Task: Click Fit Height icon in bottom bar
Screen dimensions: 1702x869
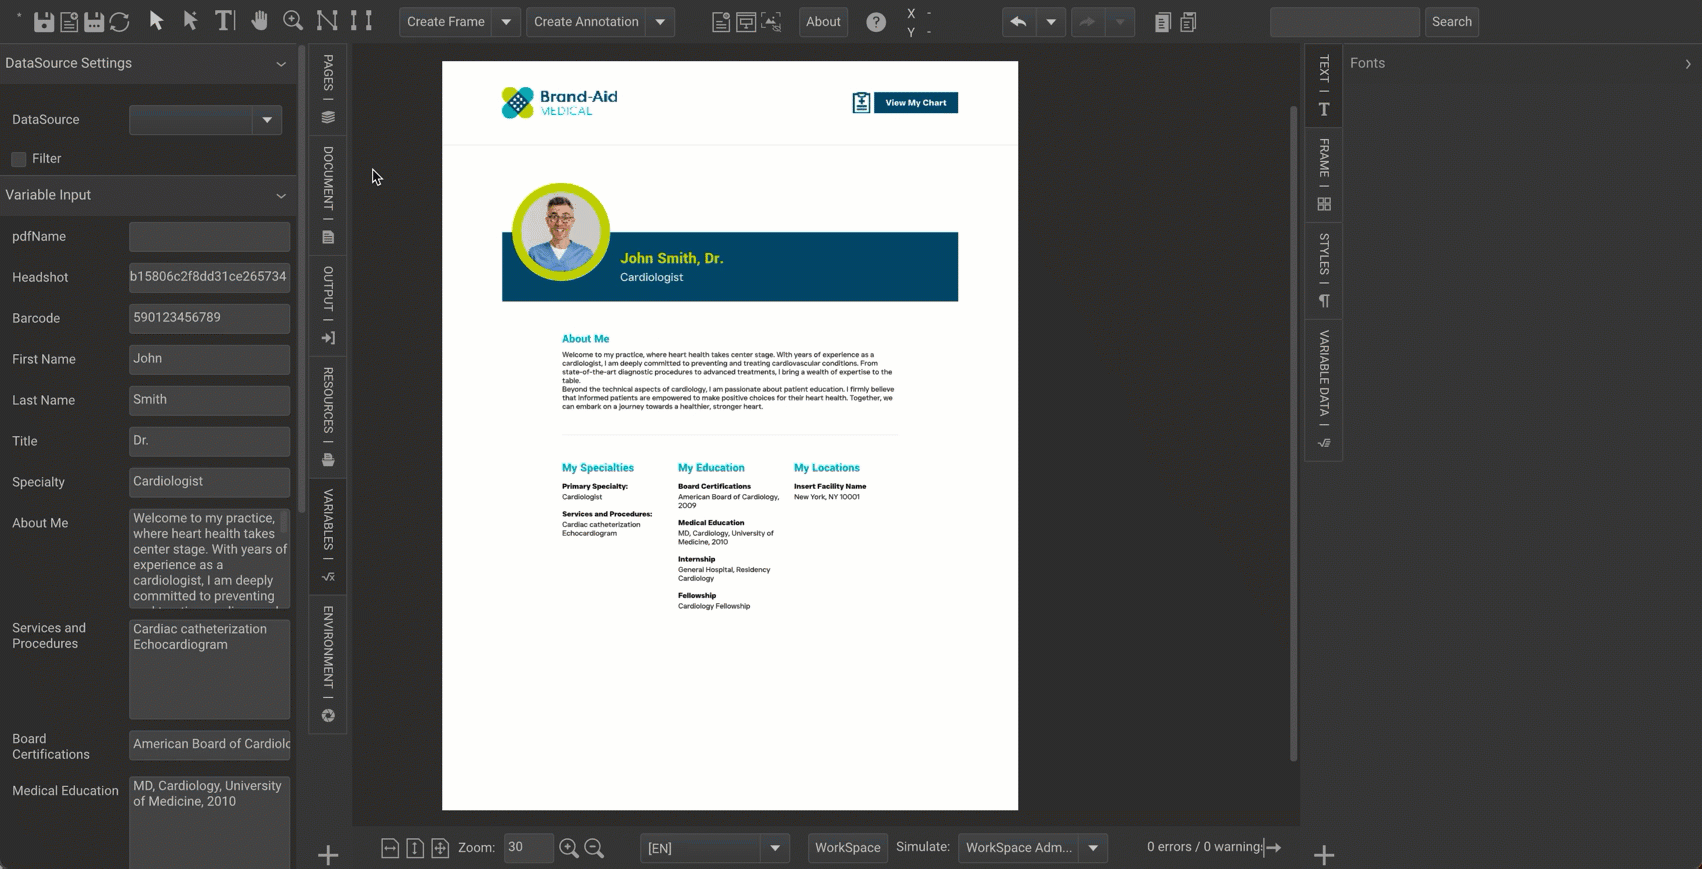Action: pos(415,848)
